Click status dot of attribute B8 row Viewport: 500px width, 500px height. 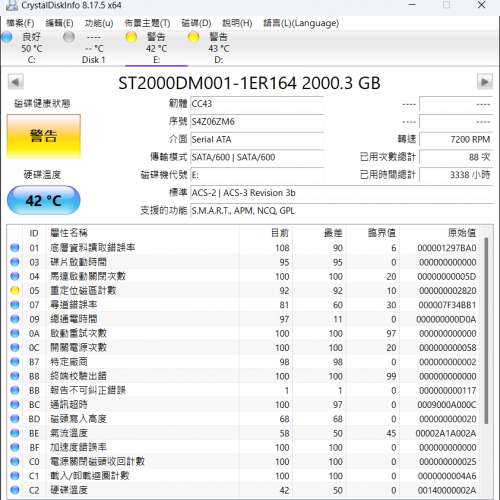click(15, 376)
